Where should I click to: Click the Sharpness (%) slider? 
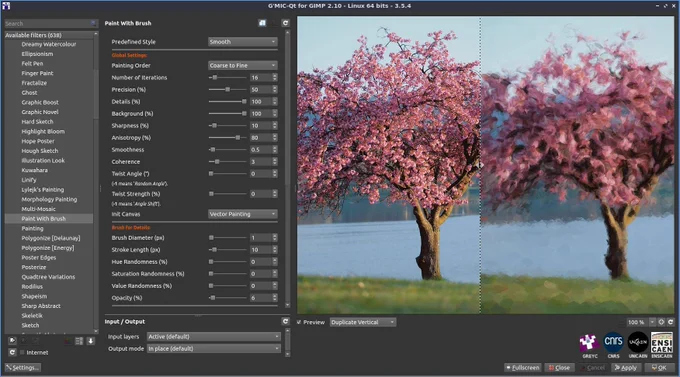click(x=228, y=125)
